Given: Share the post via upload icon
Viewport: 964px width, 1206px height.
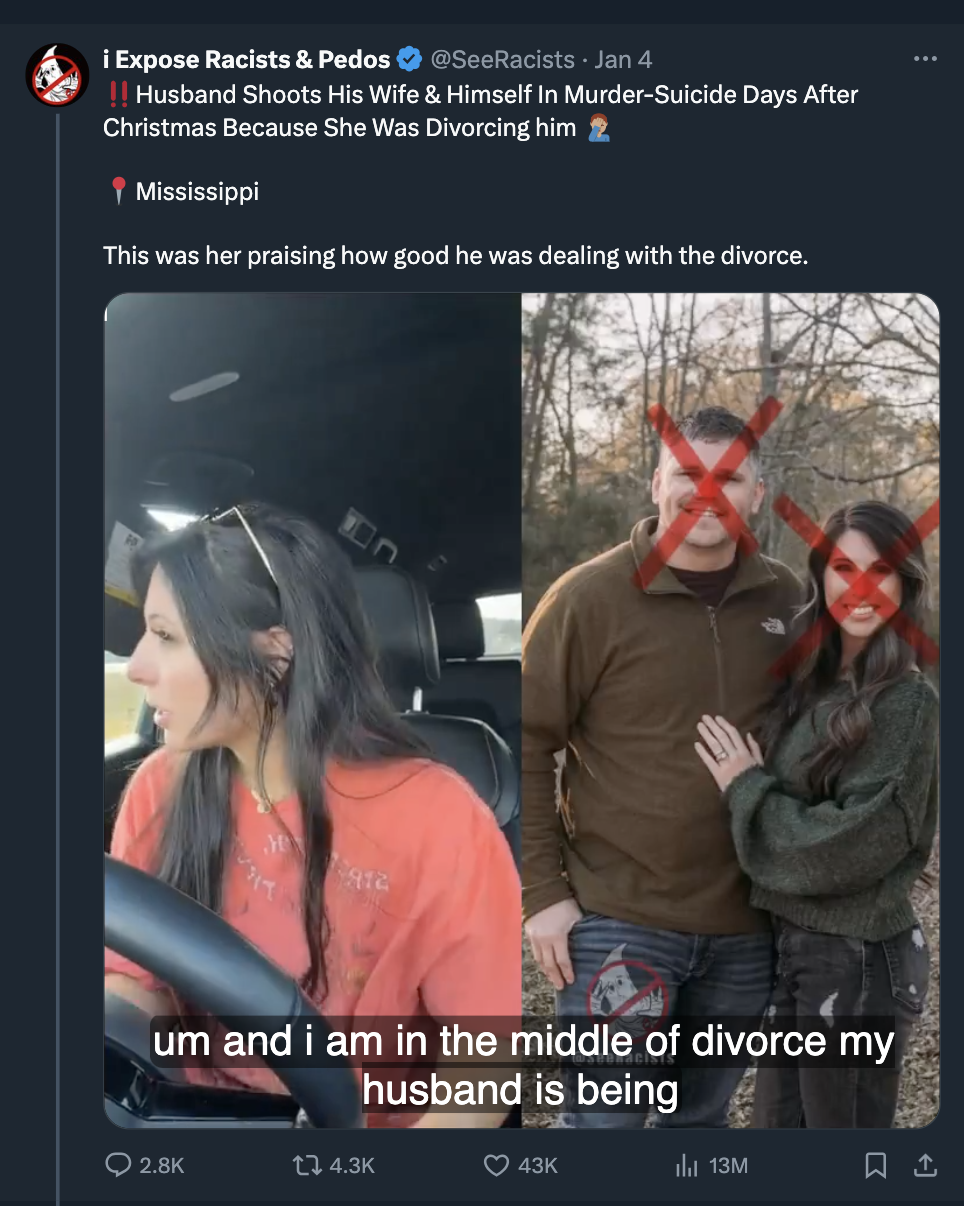Looking at the screenshot, I should point(926,1165).
